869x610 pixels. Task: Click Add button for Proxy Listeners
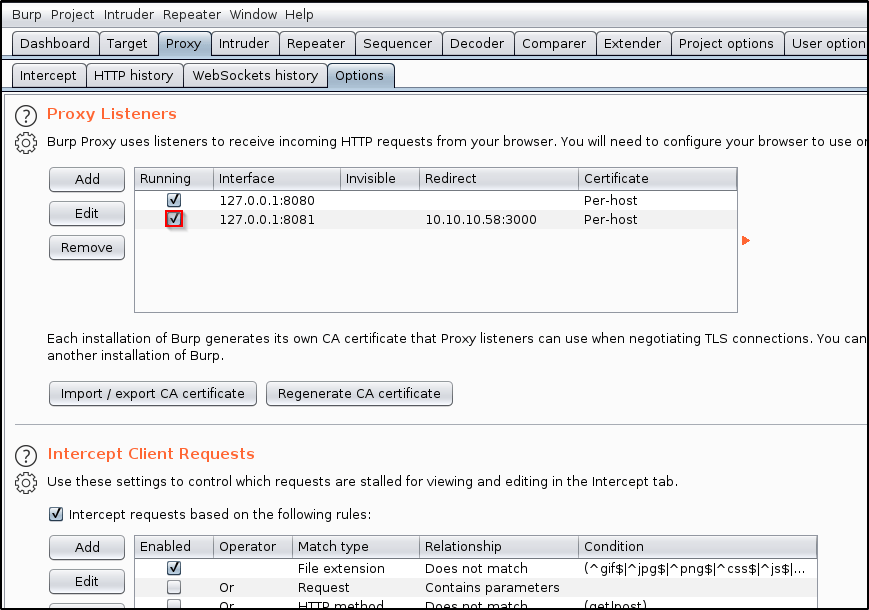click(87, 180)
